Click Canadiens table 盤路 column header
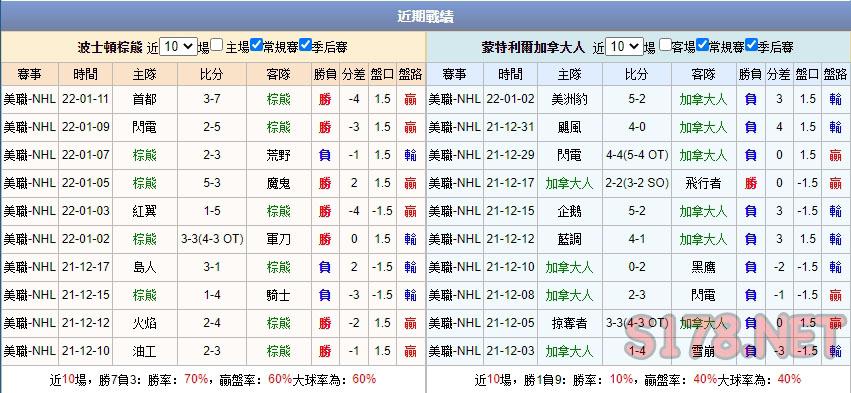Viewport: 851px width, 393px height. [x=836, y=74]
